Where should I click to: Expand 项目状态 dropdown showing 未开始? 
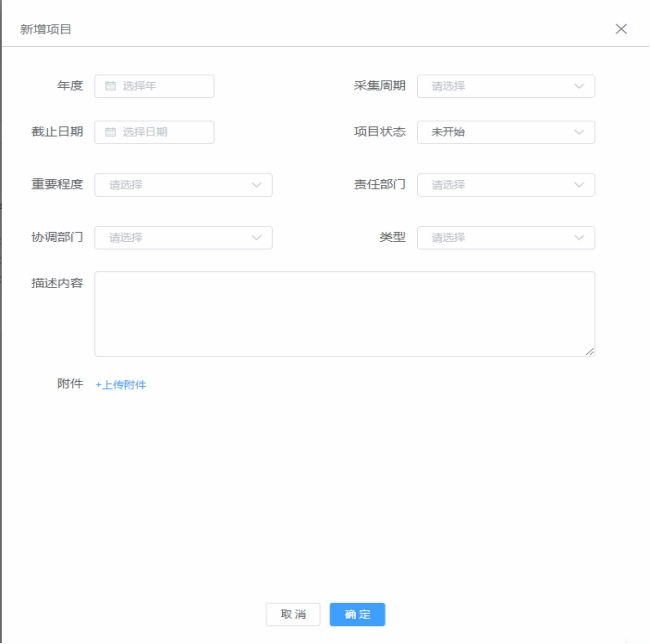click(x=495, y=133)
